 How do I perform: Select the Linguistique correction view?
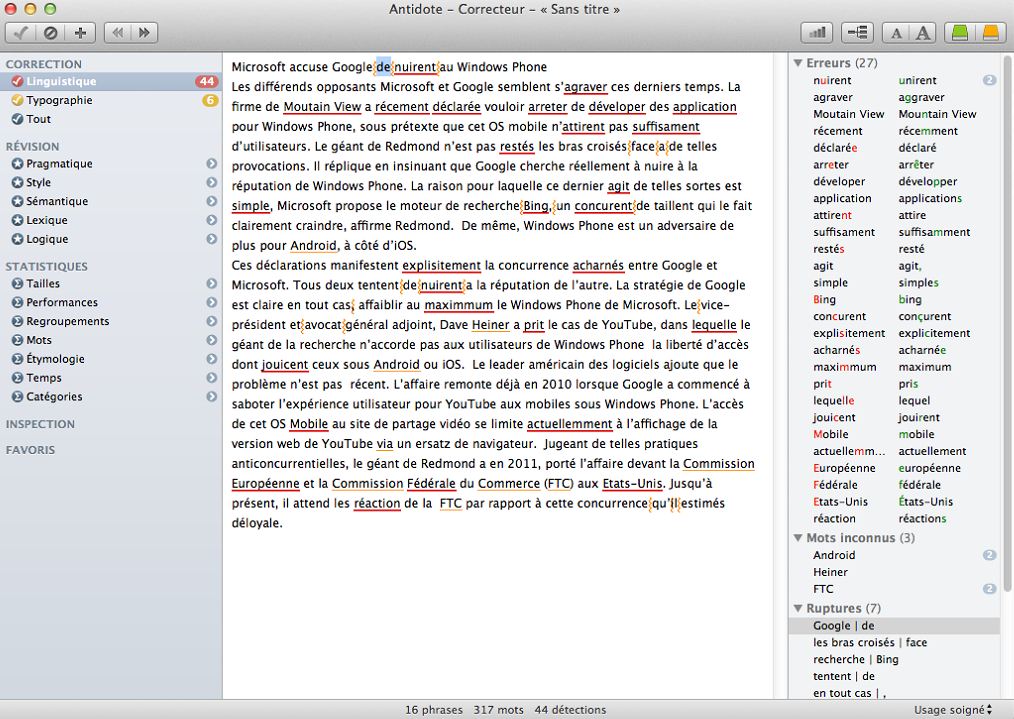pos(111,81)
